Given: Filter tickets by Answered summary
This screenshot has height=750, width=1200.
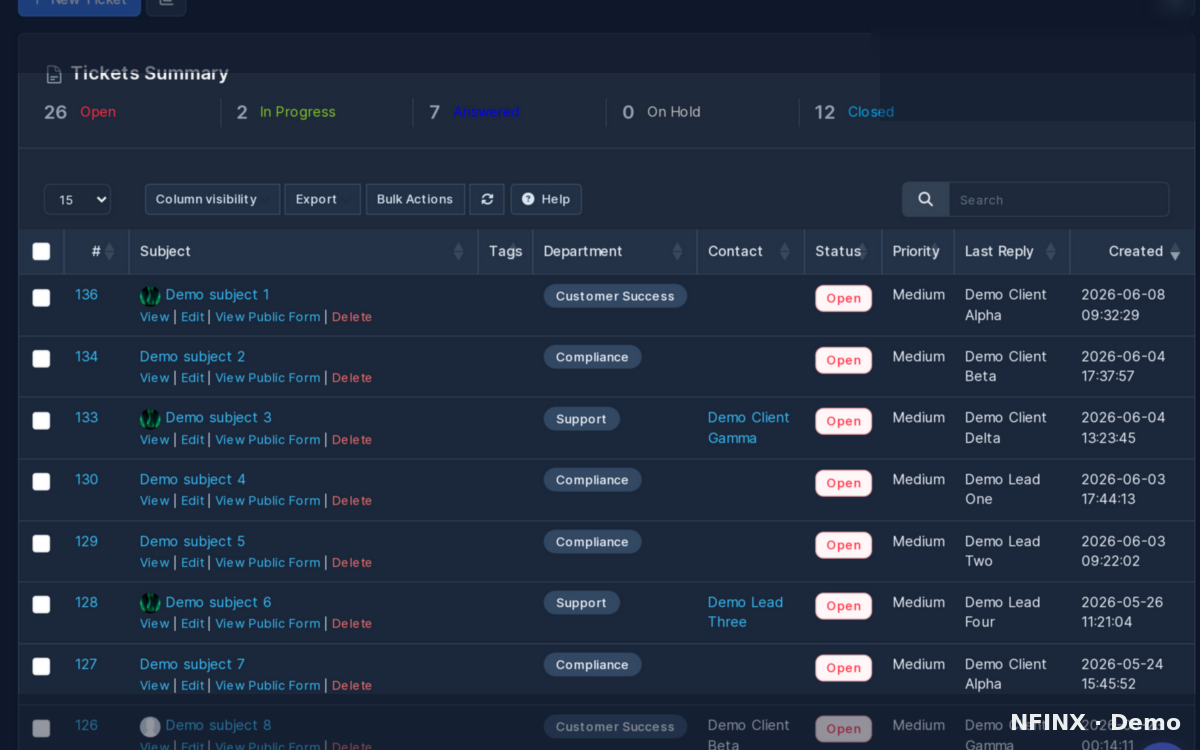Looking at the screenshot, I should coord(486,112).
